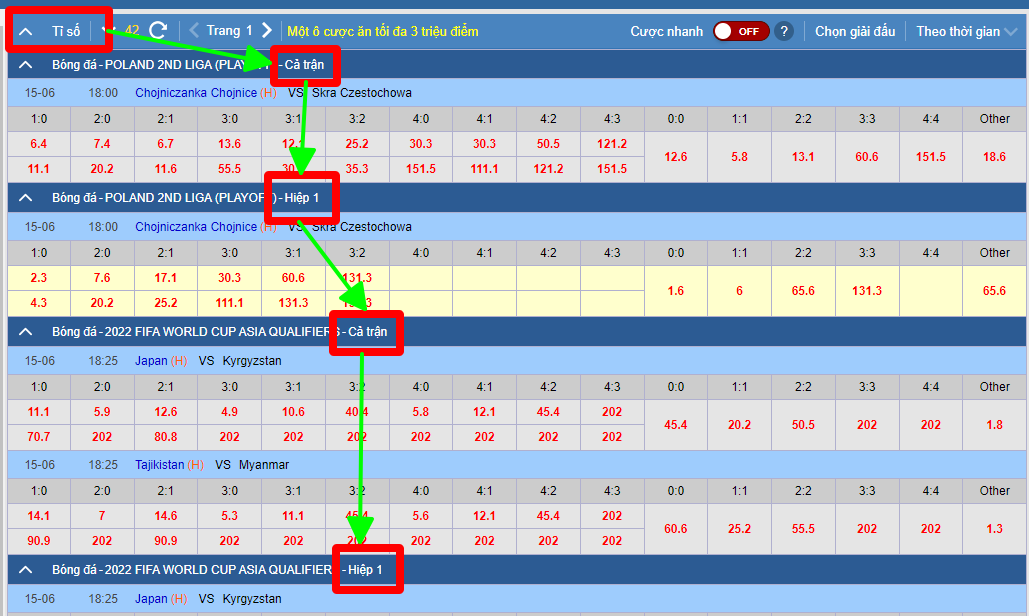Click the Japan team link in Cả trận
Viewport: 1029px width, 616px height.
click(151, 360)
